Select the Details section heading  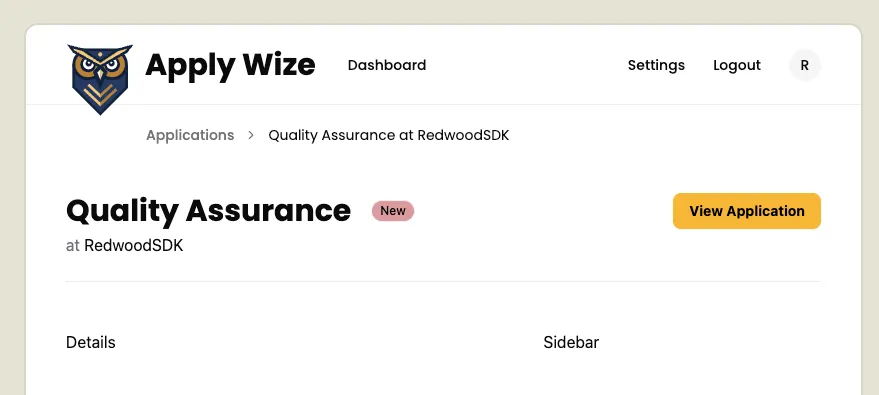(91, 342)
